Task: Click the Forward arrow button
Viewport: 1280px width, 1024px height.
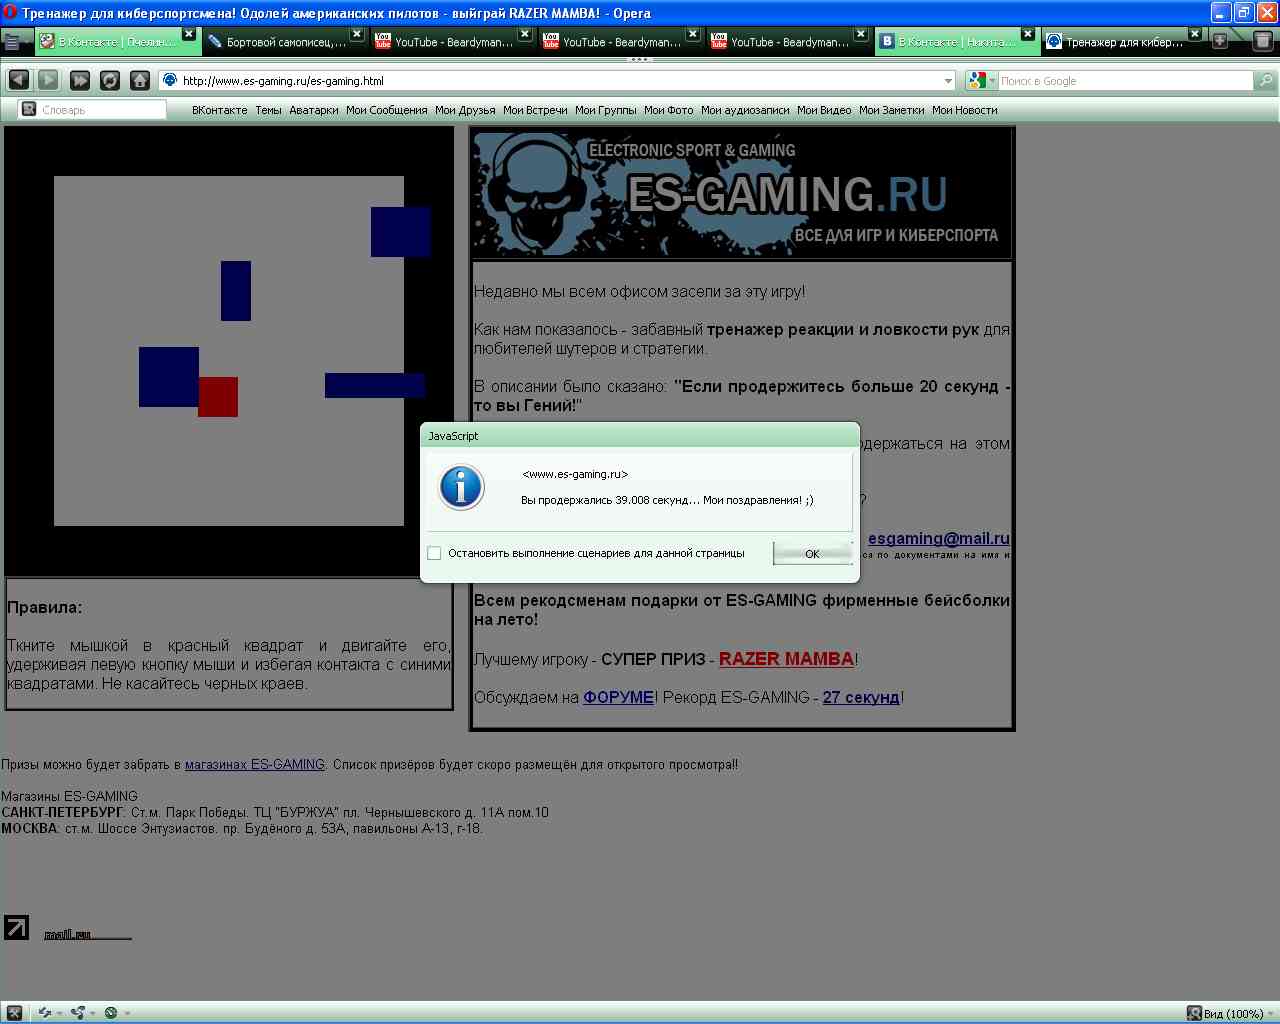Action: (48, 80)
